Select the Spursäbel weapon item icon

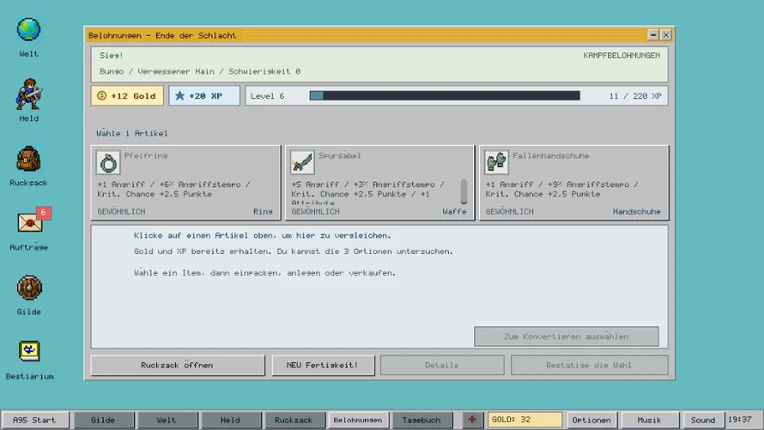click(x=302, y=162)
